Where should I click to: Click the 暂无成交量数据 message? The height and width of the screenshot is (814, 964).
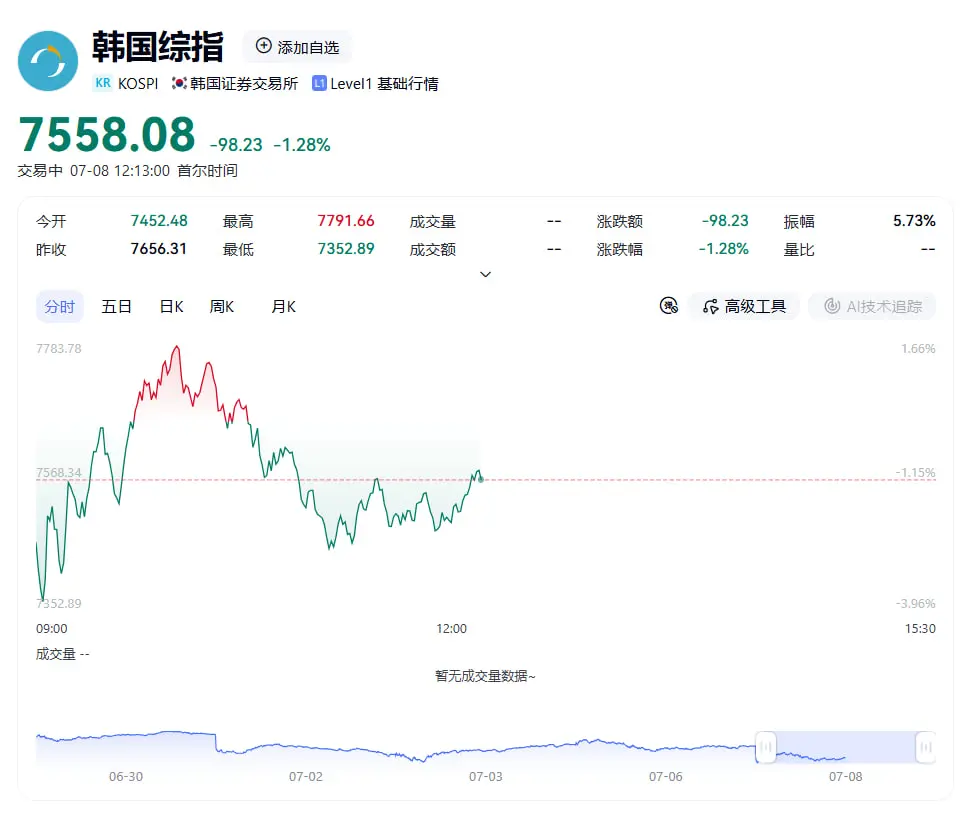[485, 676]
